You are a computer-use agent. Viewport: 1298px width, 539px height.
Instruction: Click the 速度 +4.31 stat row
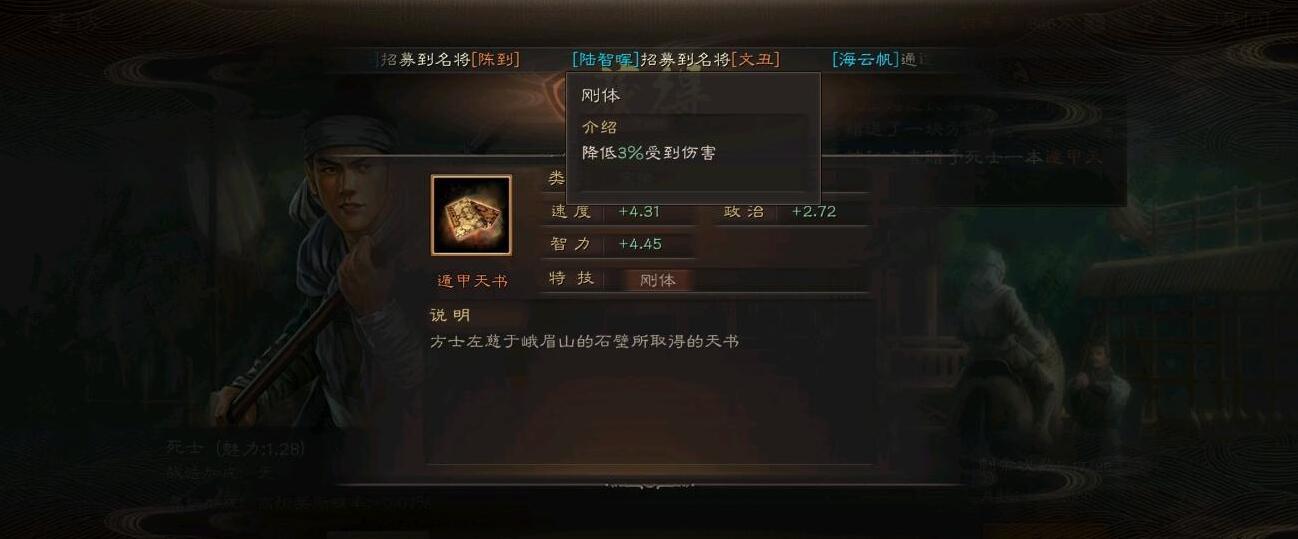622,212
